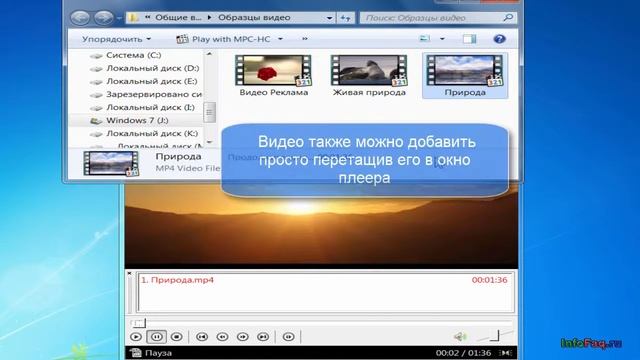Open the view options dropdown arrow

click(x=442, y=39)
